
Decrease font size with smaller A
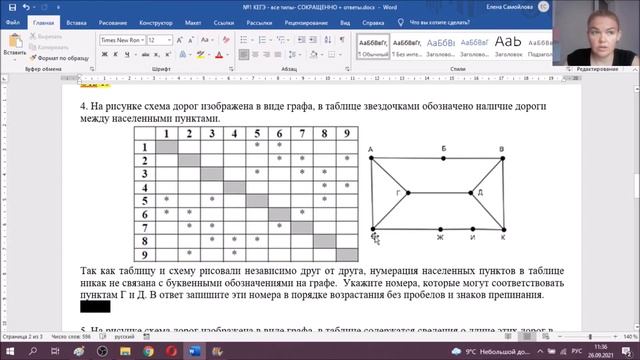[x=191, y=40]
